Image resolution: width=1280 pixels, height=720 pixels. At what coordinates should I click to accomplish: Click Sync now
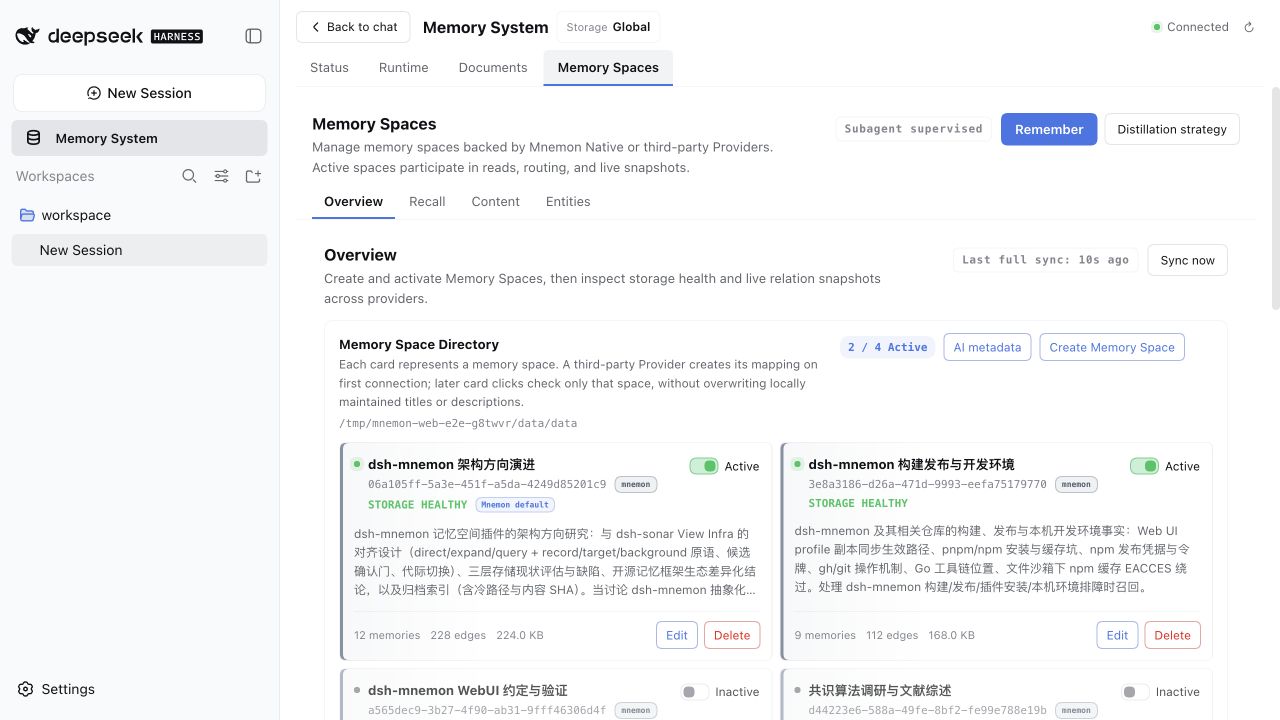1187,260
